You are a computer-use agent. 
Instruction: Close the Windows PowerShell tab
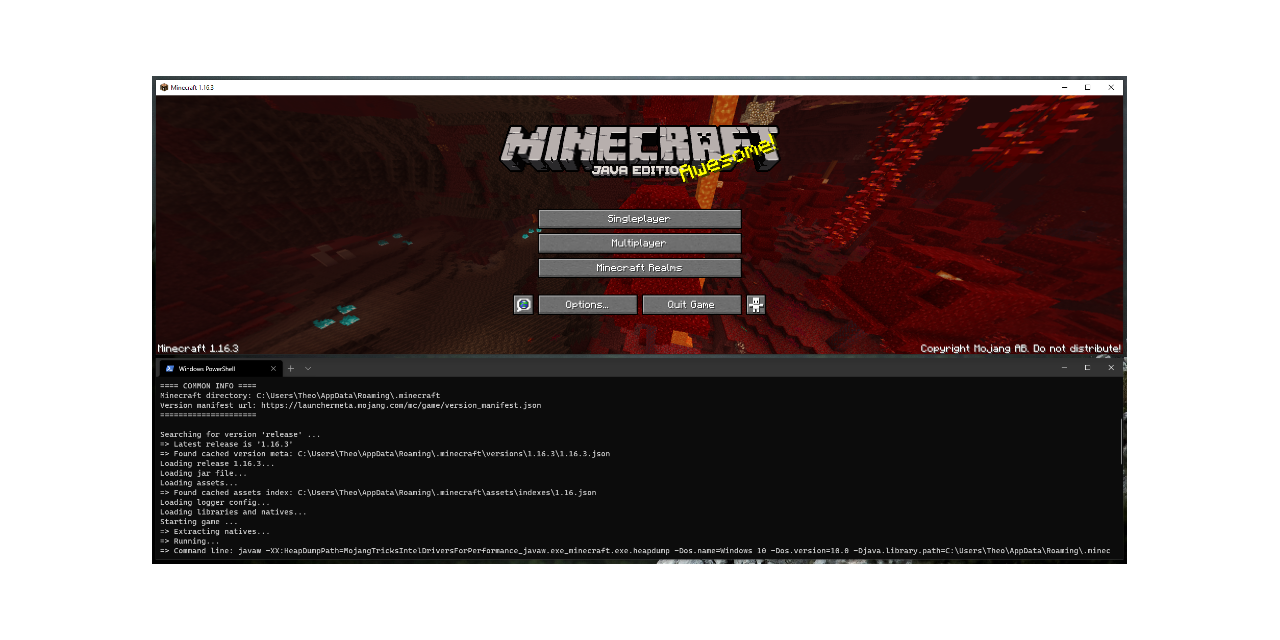coord(273,369)
